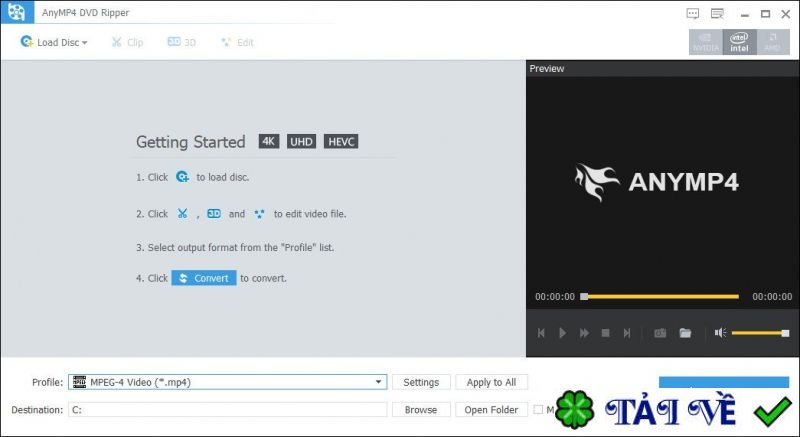Toggle NVIDIA acceleration
800x437 pixels.
click(x=706, y=42)
